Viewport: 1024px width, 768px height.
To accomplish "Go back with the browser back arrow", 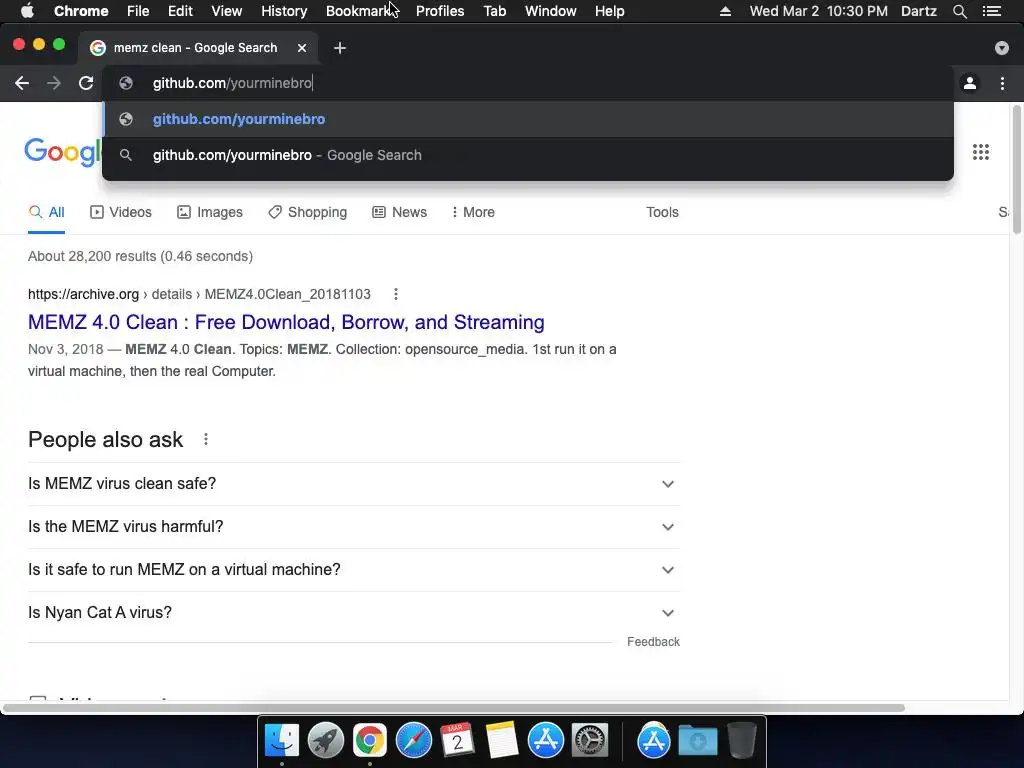I will 22,83.
